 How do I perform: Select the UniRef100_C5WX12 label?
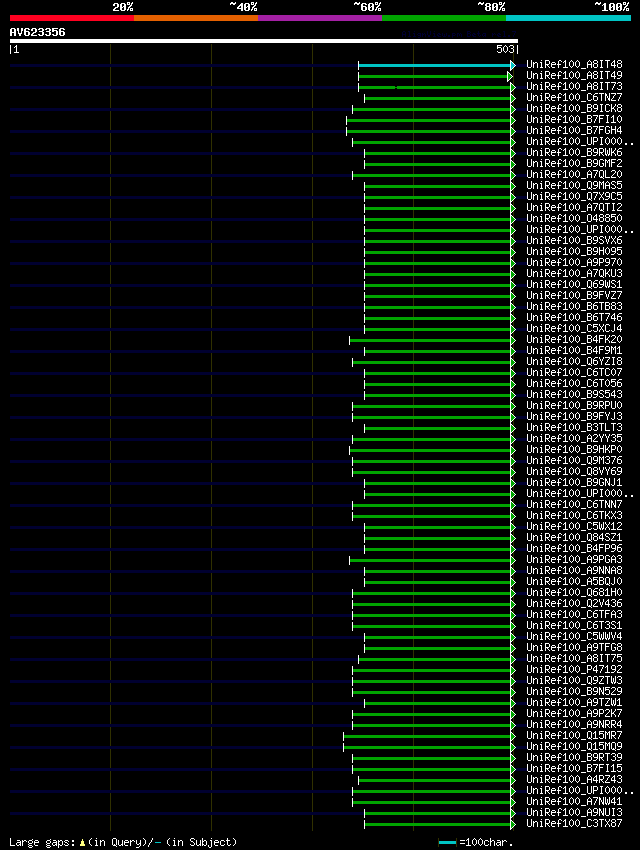(574, 526)
